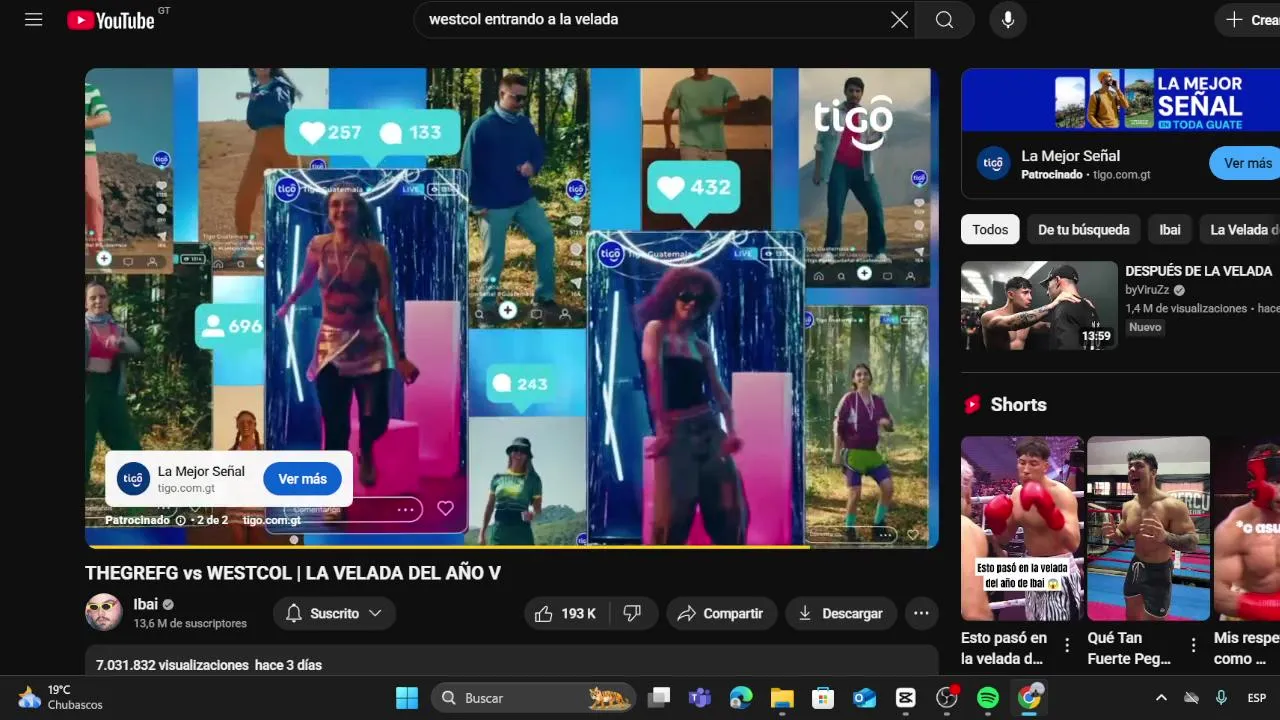Image resolution: width=1280 pixels, height=720 pixels.
Task: Open more actions menu beside Descargar
Action: click(922, 613)
